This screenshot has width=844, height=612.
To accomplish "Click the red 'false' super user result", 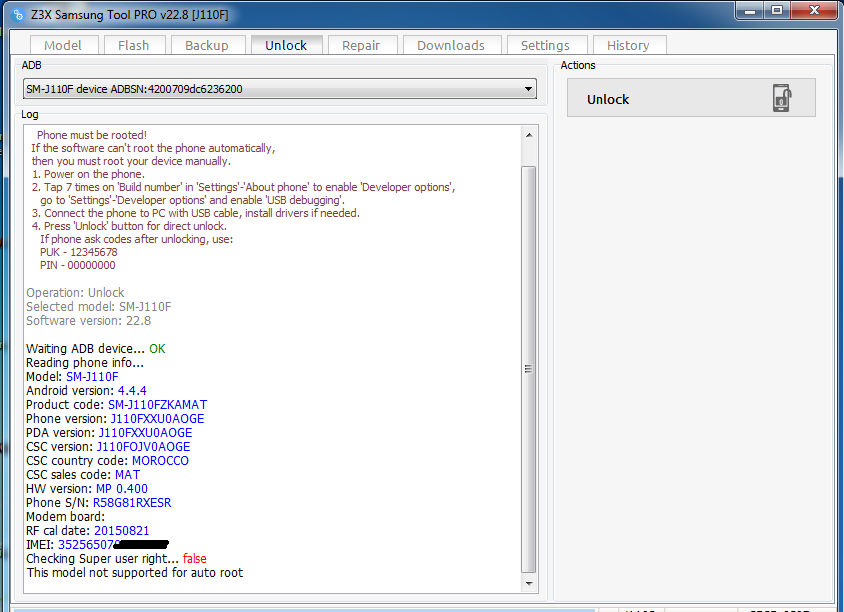I will click(x=195, y=559).
